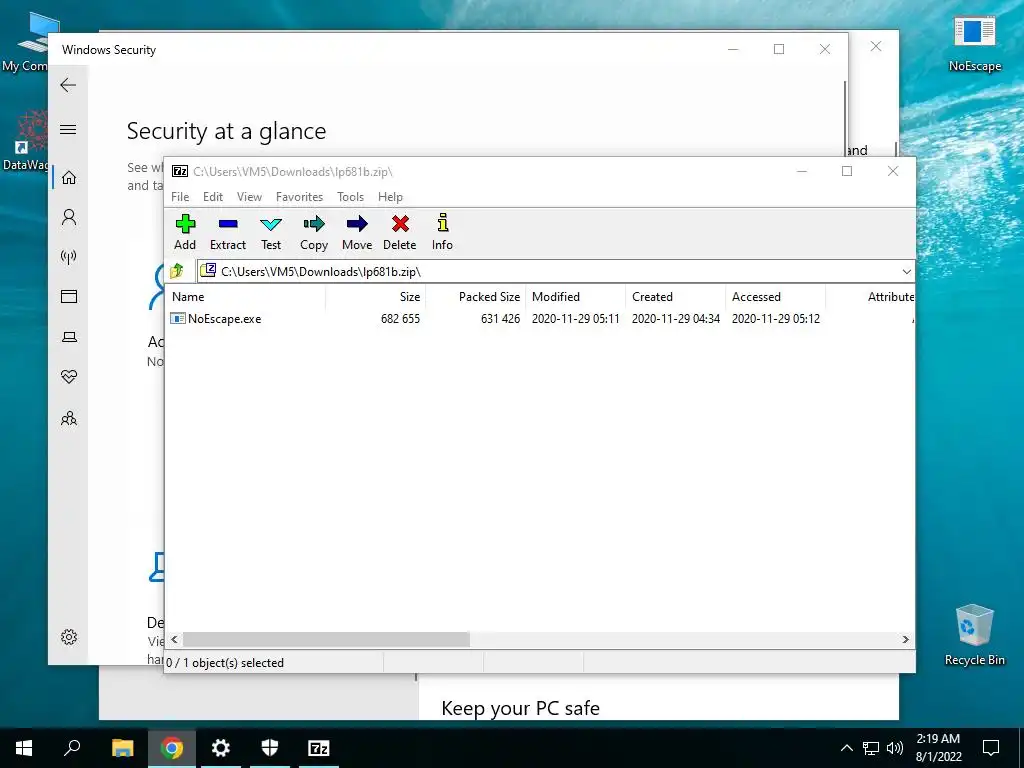The image size is (1024, 768).
Task: Open the Help menu in 7-Zip
Action: 390,197
